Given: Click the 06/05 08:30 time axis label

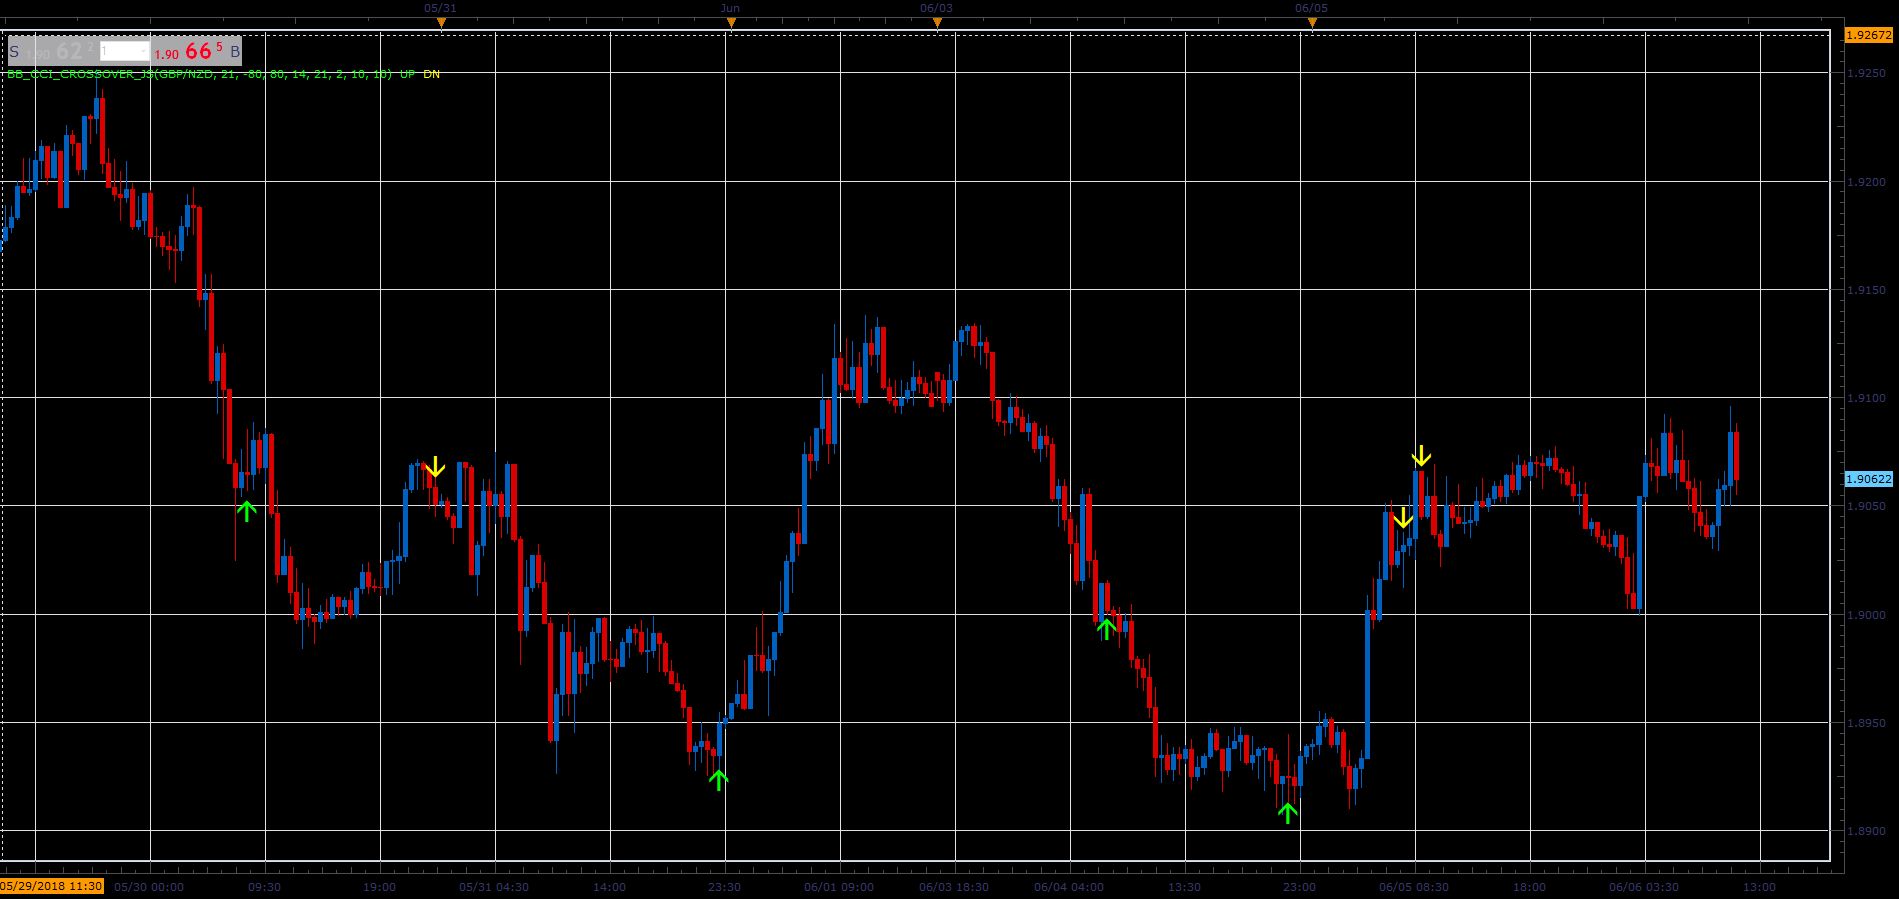Looking at the screenshot, I should (x=1414, y=887).
